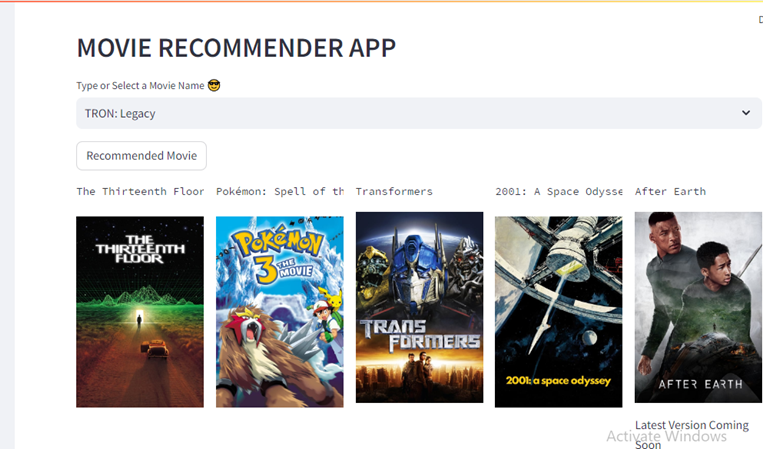Viewport: 763px width, 449px height.
Task: Open the movie name dropdown chevron
Action: point(745,113)
